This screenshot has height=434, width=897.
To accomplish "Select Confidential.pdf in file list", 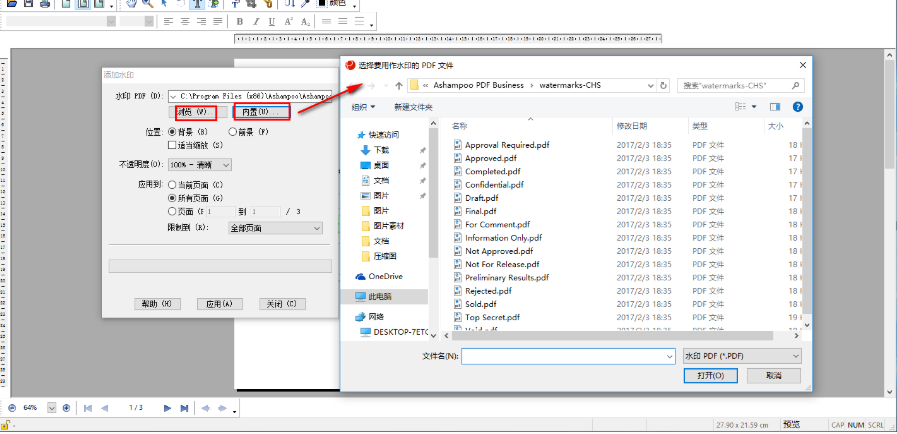I will [494, 185].
